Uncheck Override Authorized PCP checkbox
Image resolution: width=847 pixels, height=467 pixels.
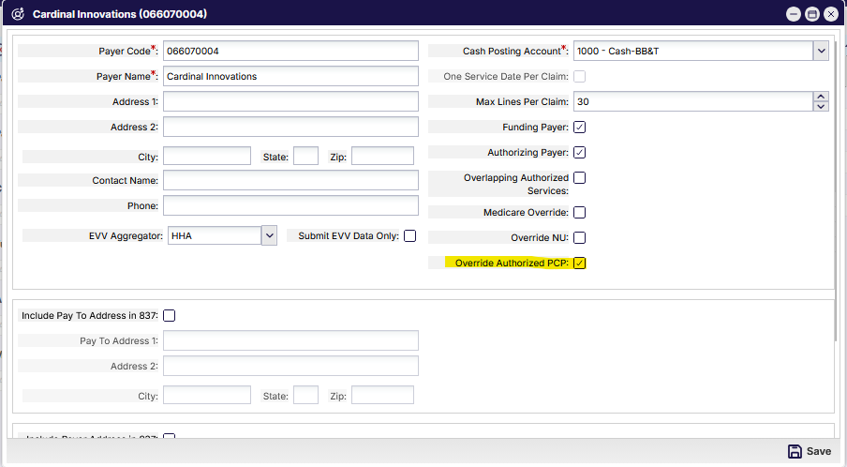580,263
